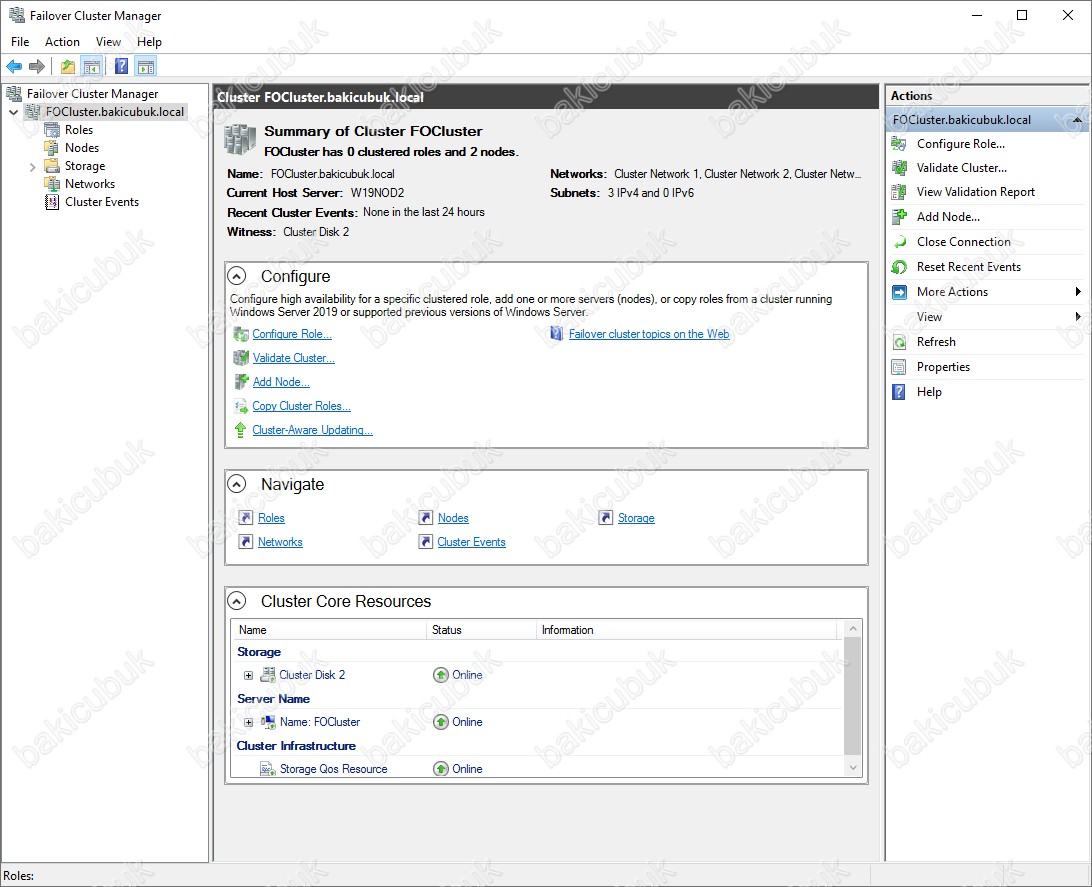1092x887 pixels.
Task: Click the Storage Qos Resource icon
Action: coord(268,769)
